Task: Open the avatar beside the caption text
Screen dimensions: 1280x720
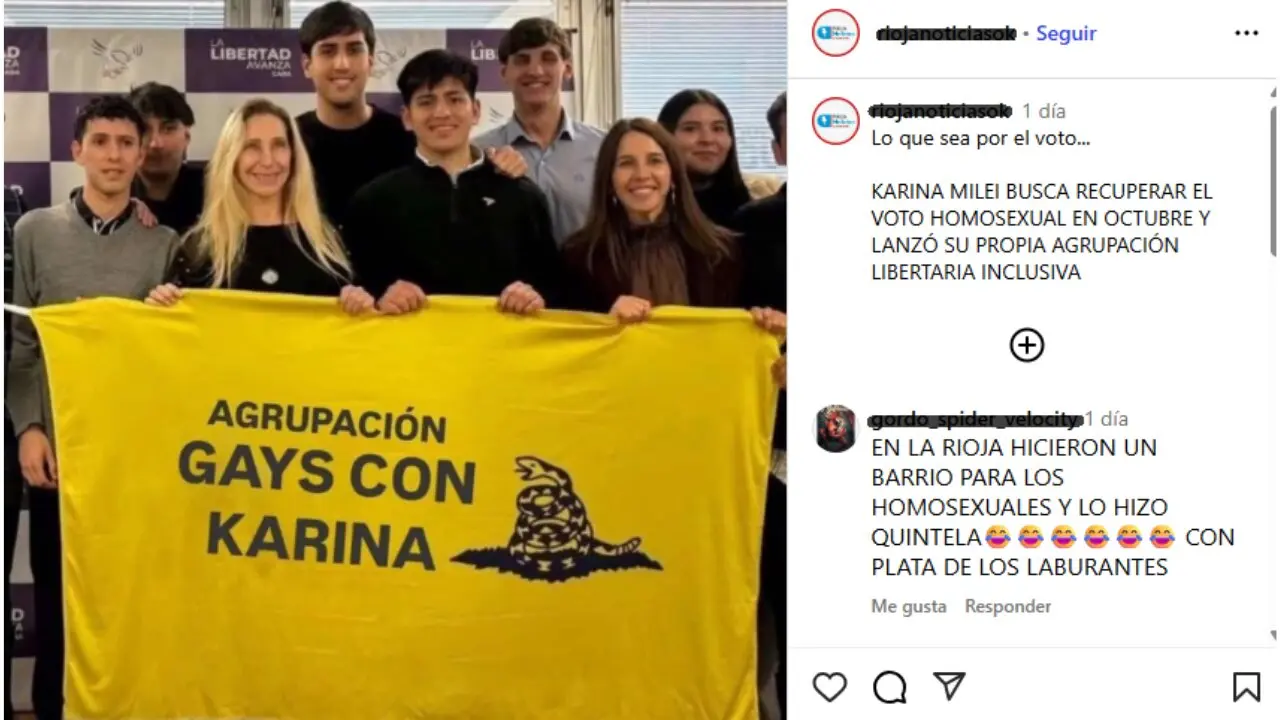Action: (x=836, y=121)
